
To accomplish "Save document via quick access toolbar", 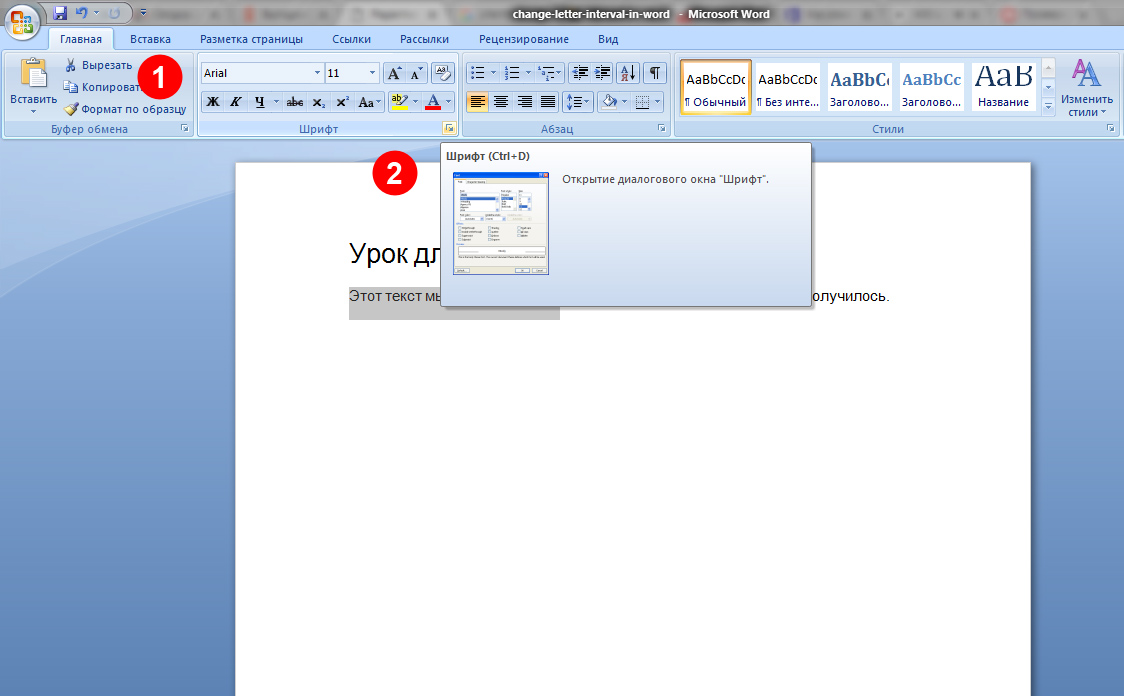I will tap(60, 13).
